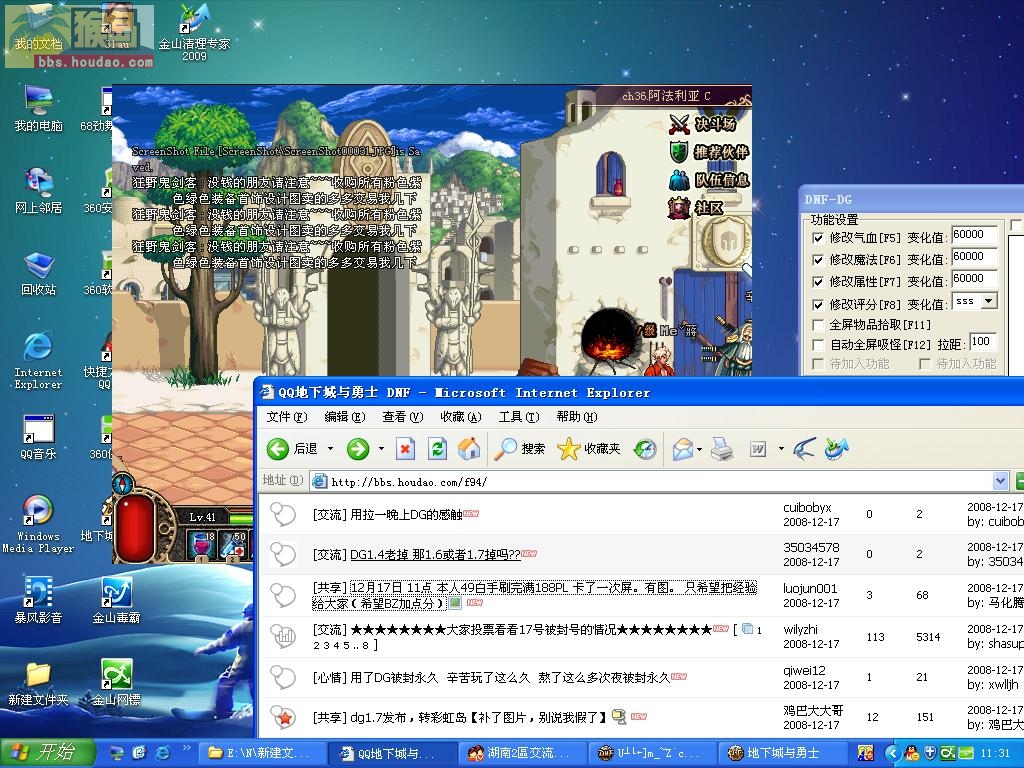Open the Forward button history dropdown arrow
This screenshot has height=768, width=1024.
pyautogui.click(x=381, y=449)
